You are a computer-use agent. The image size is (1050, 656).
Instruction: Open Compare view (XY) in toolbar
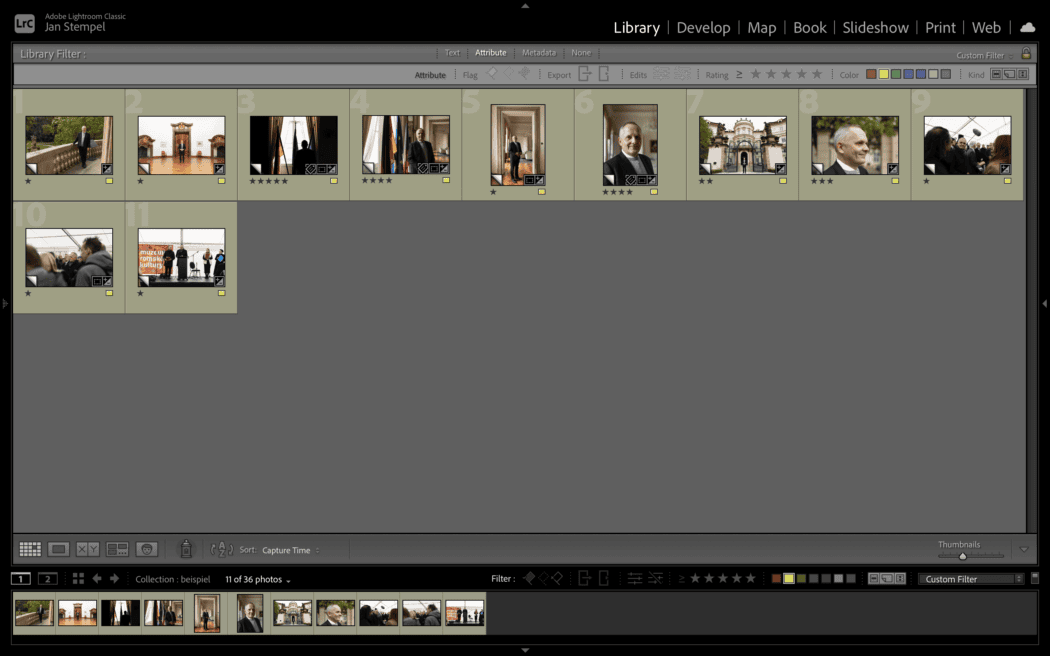click(88, 549)
